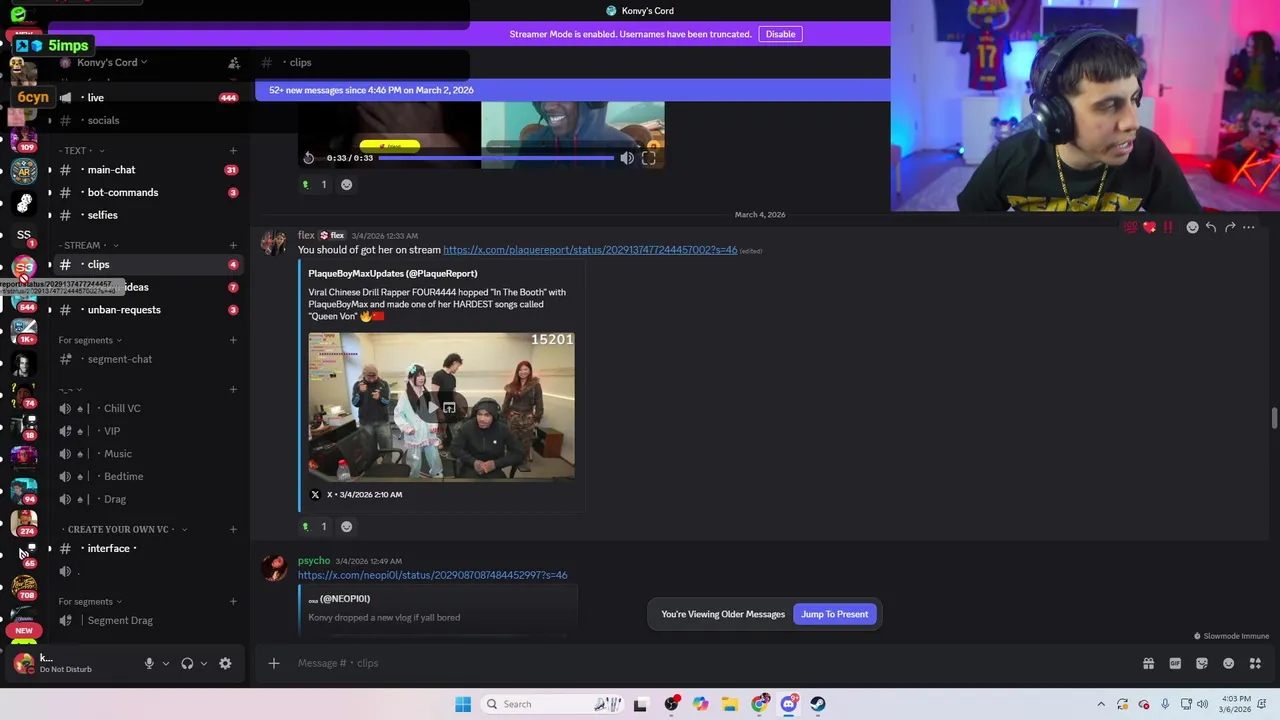Open the AR server icon

[x=24, y=171]
